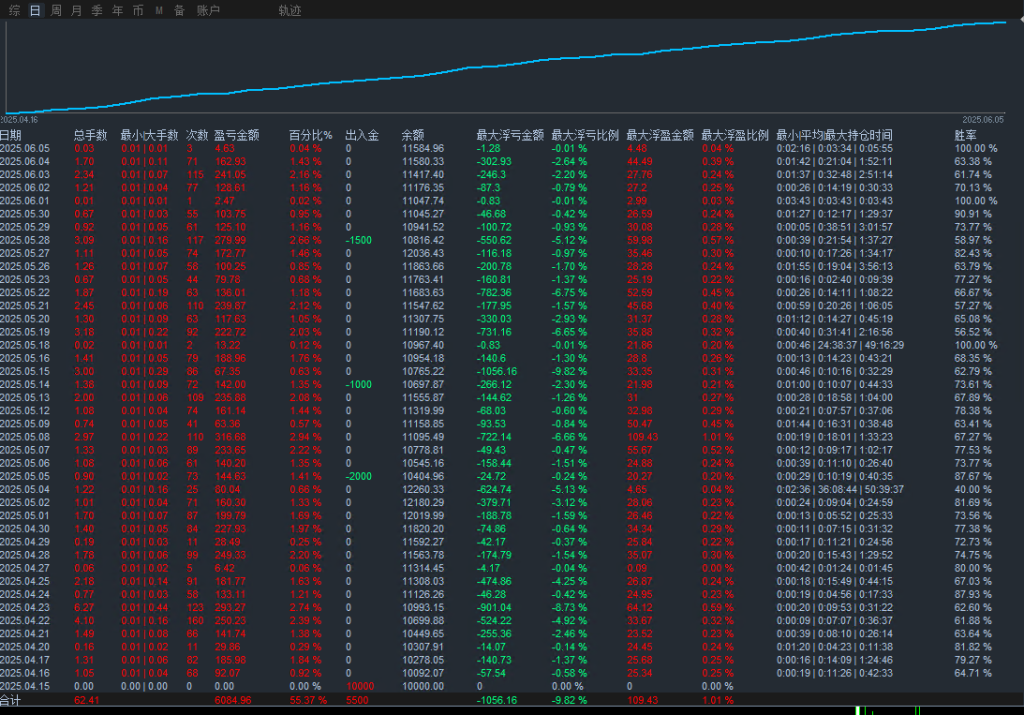Open the 备 tab

click(179, 10)
